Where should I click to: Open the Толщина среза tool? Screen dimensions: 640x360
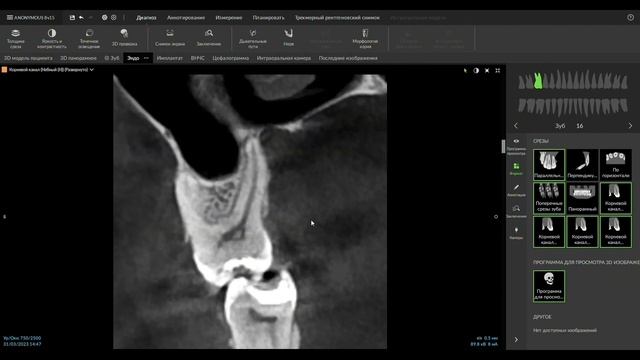click(x=16, y=38)
